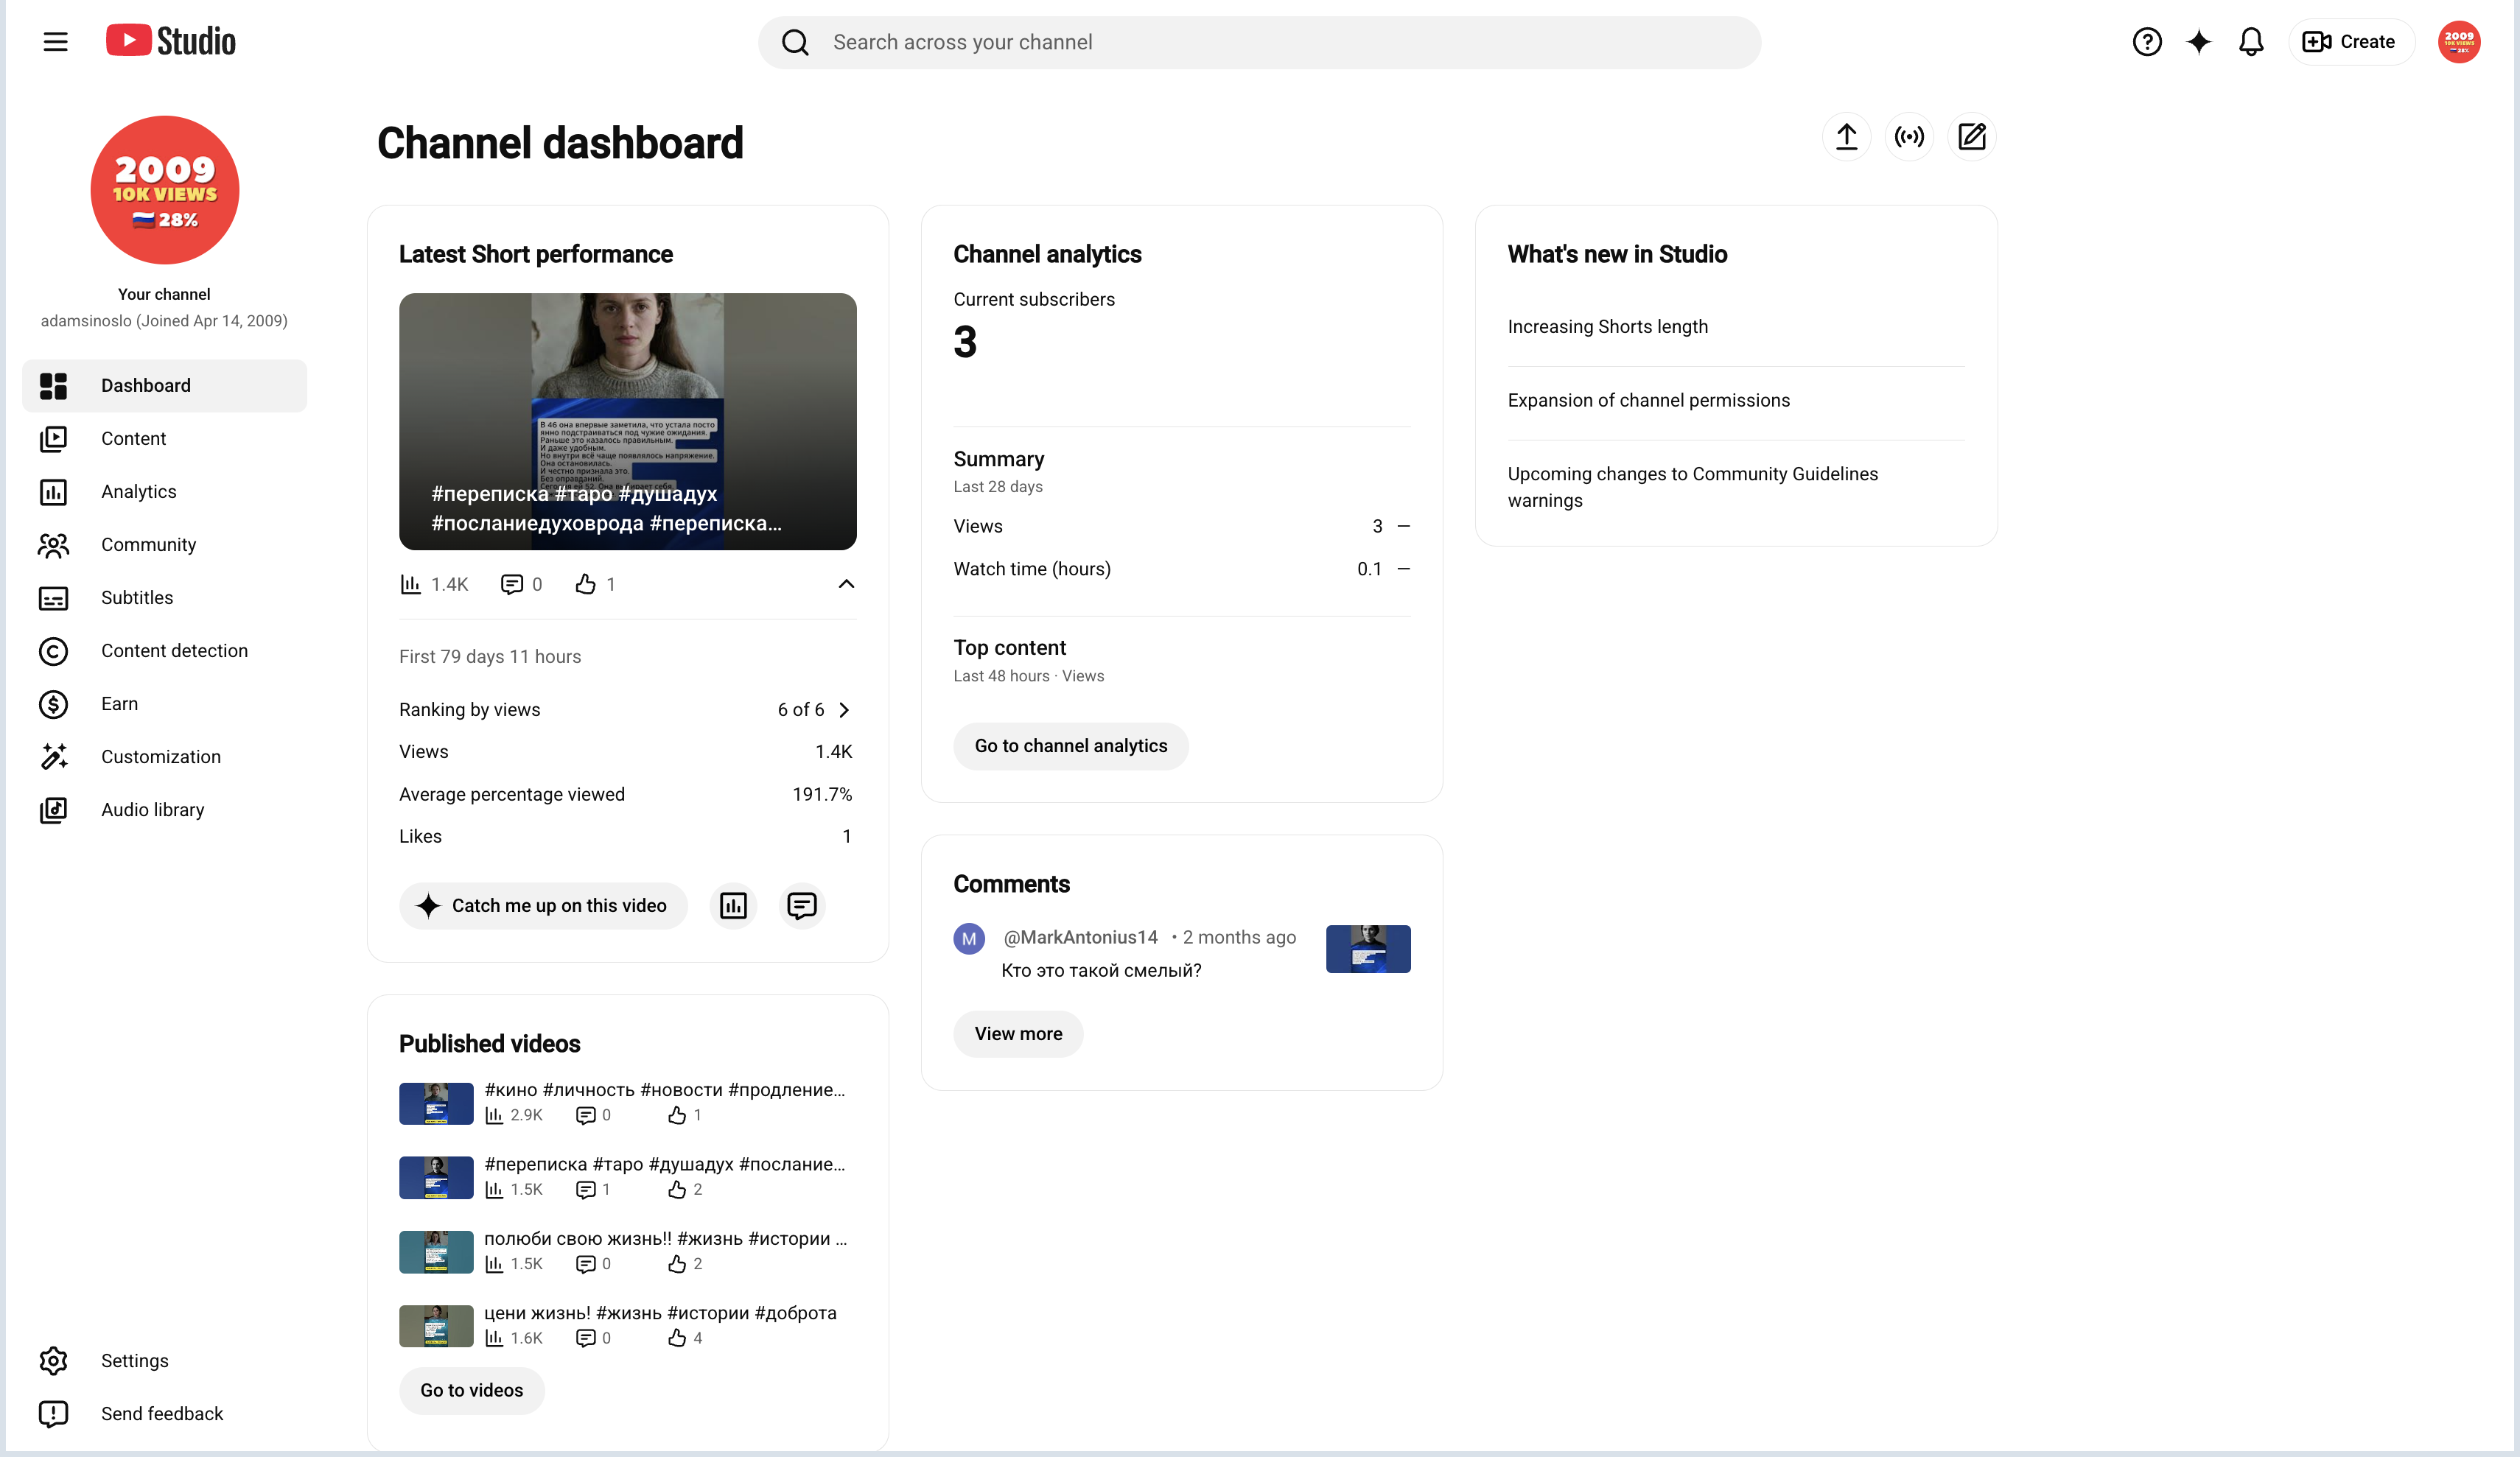Open the Ask Studio sparkle icon in header
2520x1457 pixels.
[2198, 42]
